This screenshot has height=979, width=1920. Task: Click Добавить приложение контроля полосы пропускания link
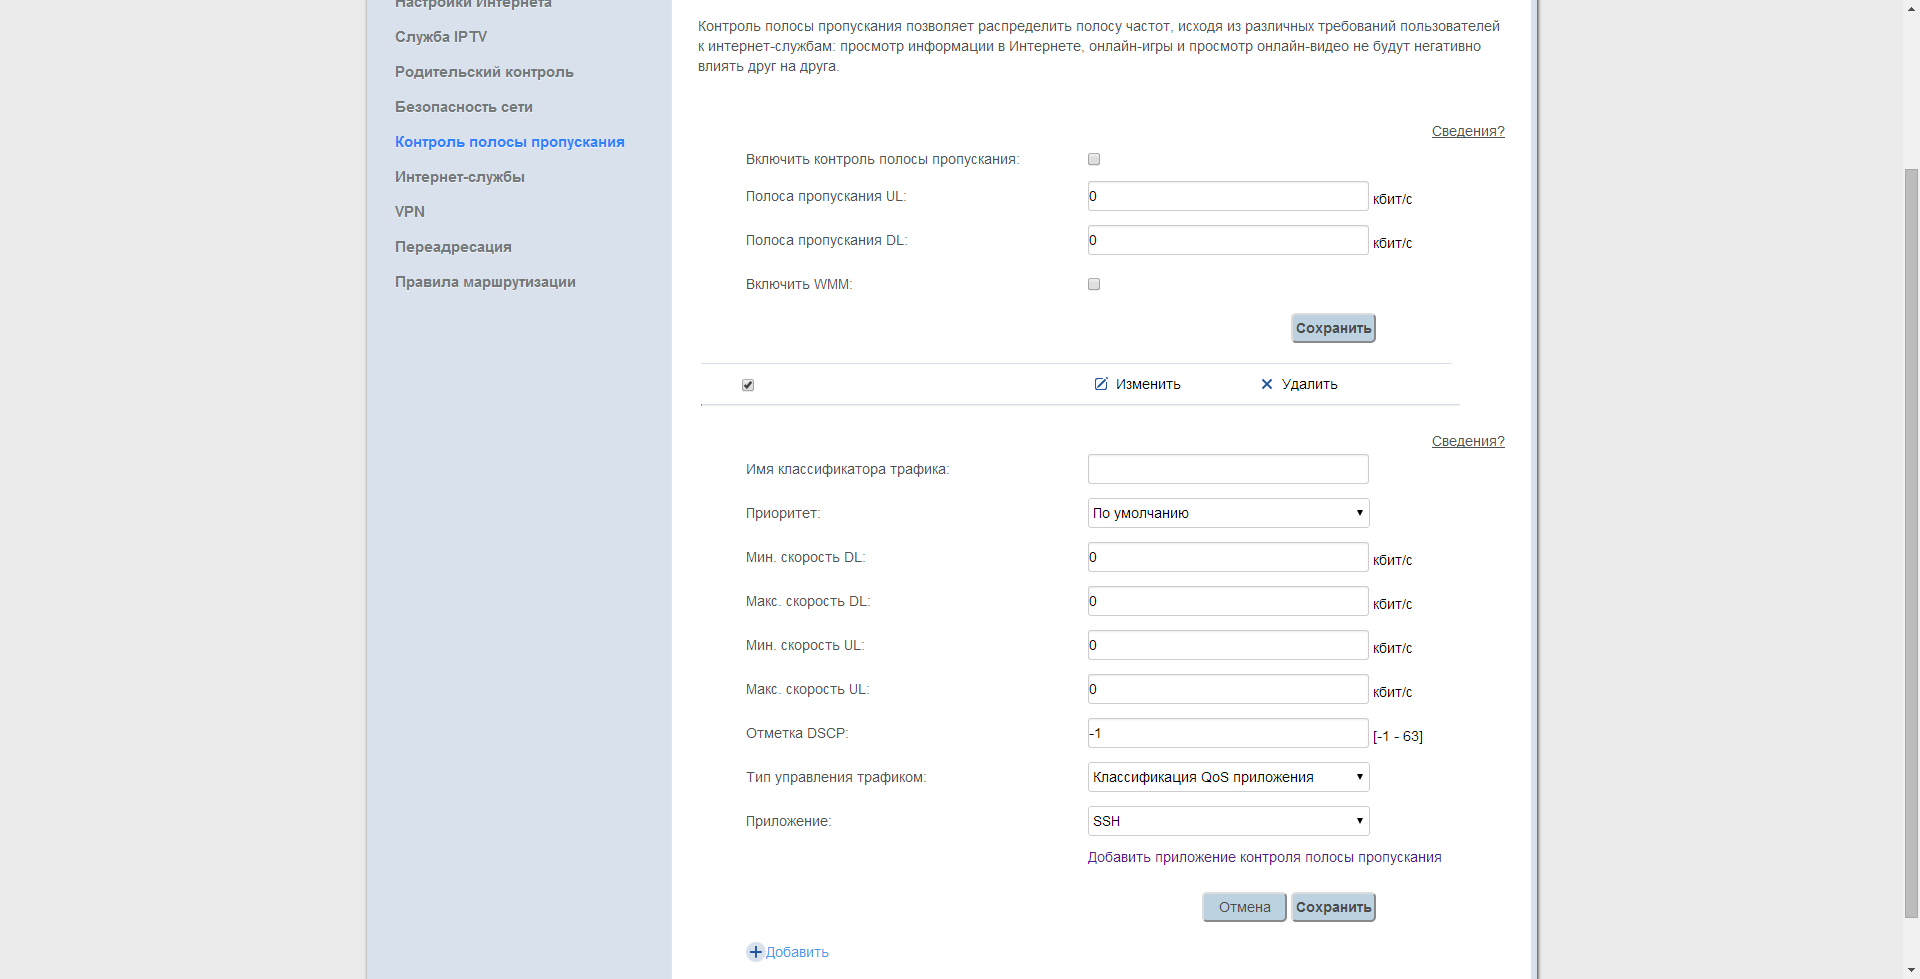(1264, 857)
